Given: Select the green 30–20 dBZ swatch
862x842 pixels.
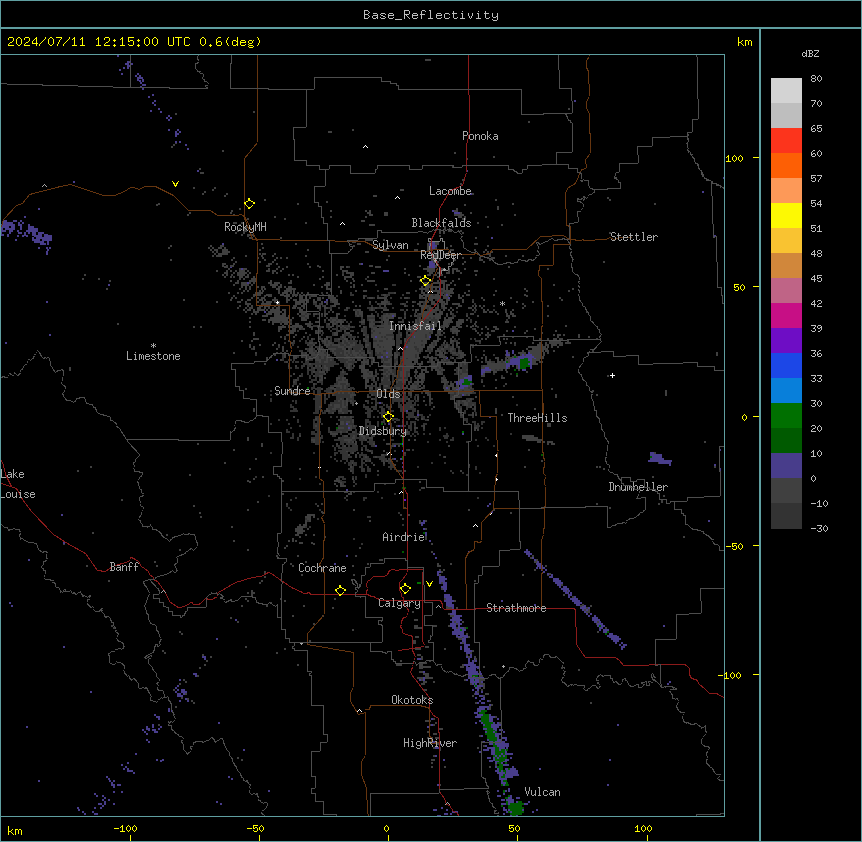Looking at the screenshot, I should tap(786, 416).
